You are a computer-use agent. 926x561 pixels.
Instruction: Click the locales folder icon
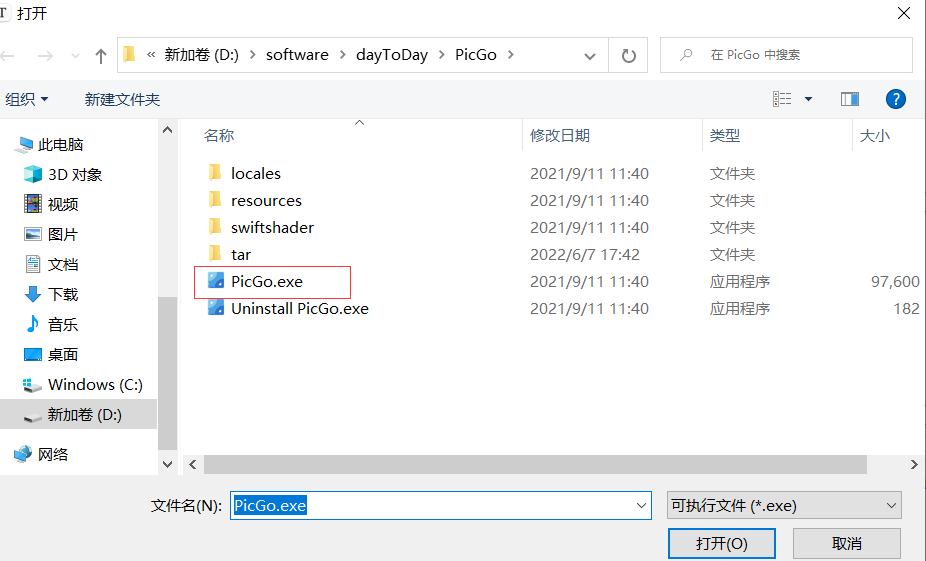216,172
